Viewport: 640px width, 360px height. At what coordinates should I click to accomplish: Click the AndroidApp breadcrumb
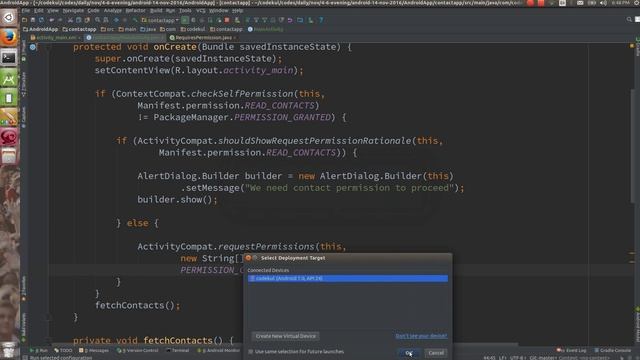(x=40, y=29)
